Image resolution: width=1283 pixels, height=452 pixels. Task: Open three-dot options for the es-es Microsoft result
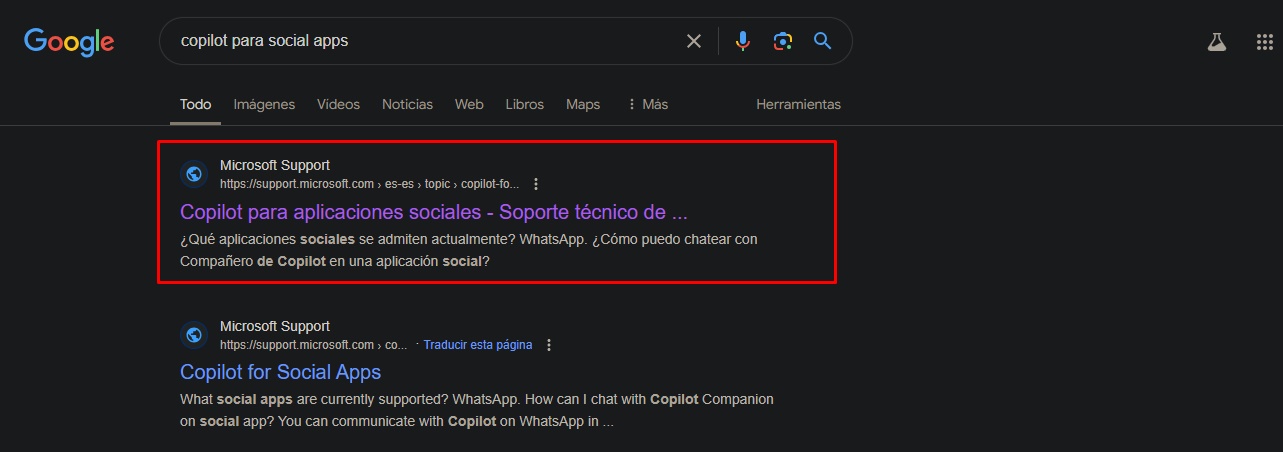pos(536,184)
